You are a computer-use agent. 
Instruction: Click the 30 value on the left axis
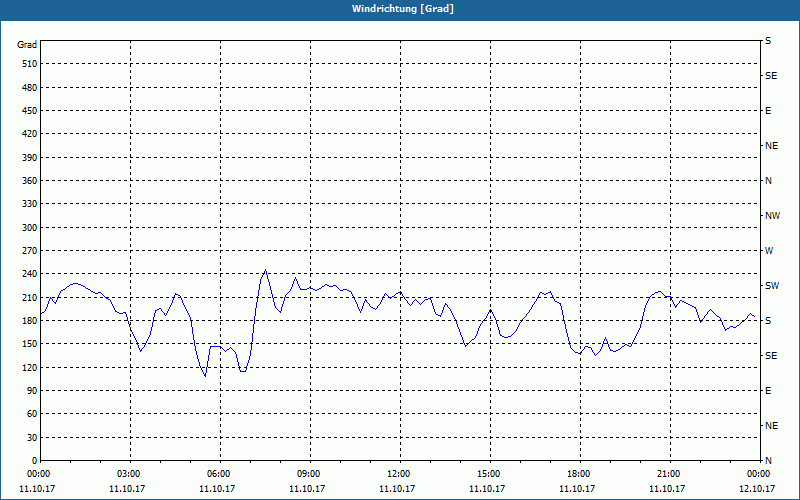[31, 437]
